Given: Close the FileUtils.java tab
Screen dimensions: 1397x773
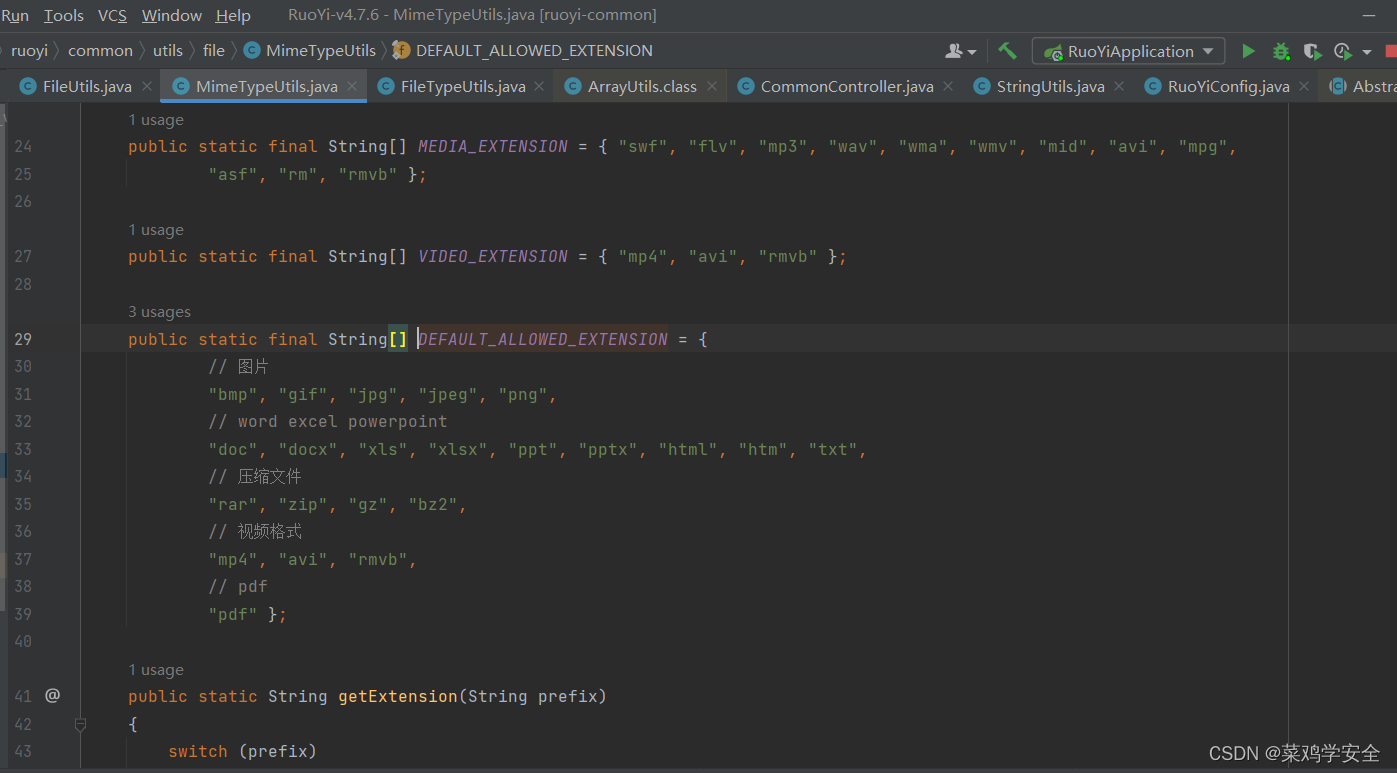Looking at the screenshot, I should [147, 87].
